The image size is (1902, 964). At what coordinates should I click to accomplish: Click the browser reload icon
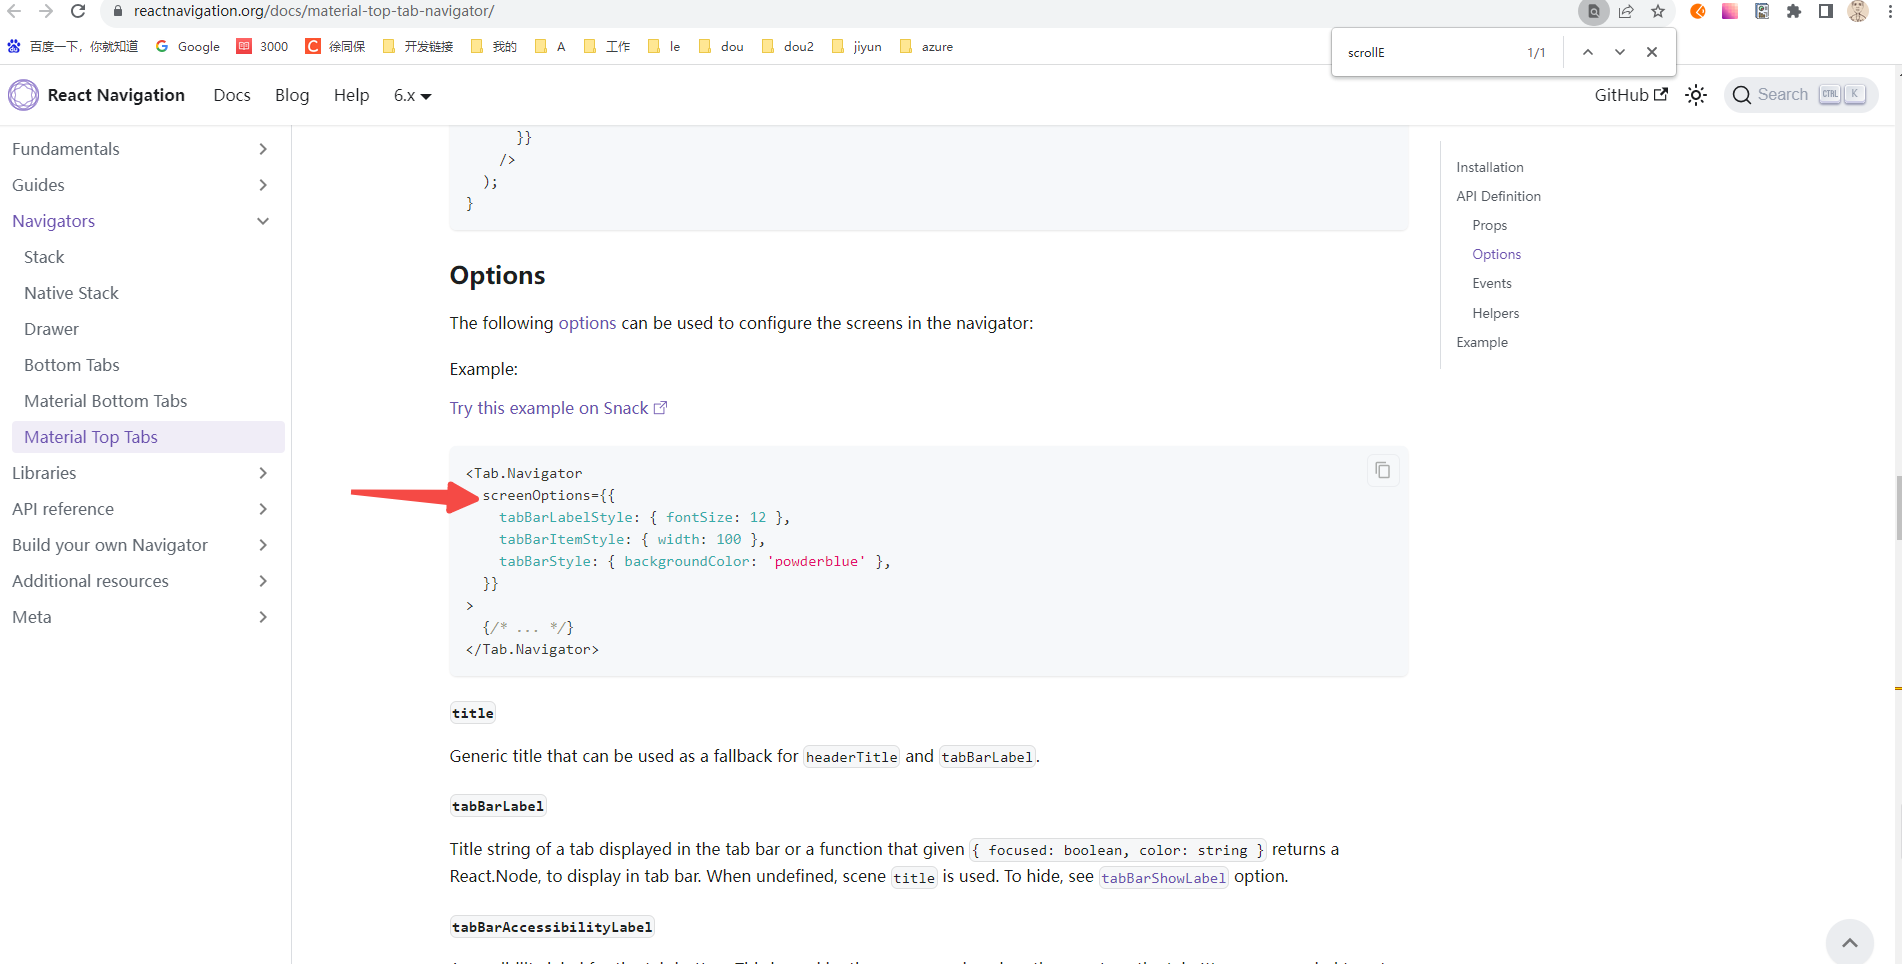click(x=78, y=11)
